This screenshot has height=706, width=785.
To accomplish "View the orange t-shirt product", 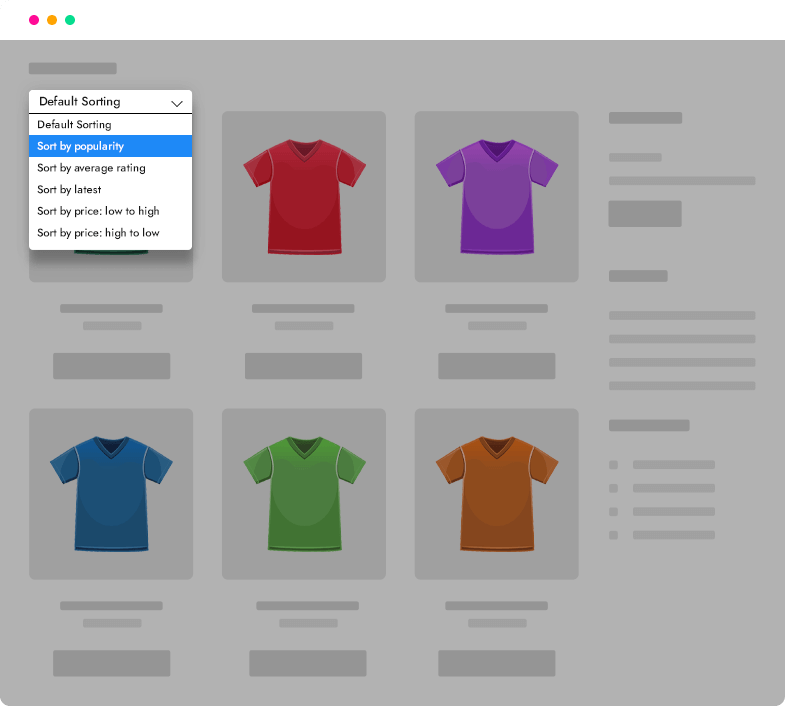I will [x=497, y=494].
